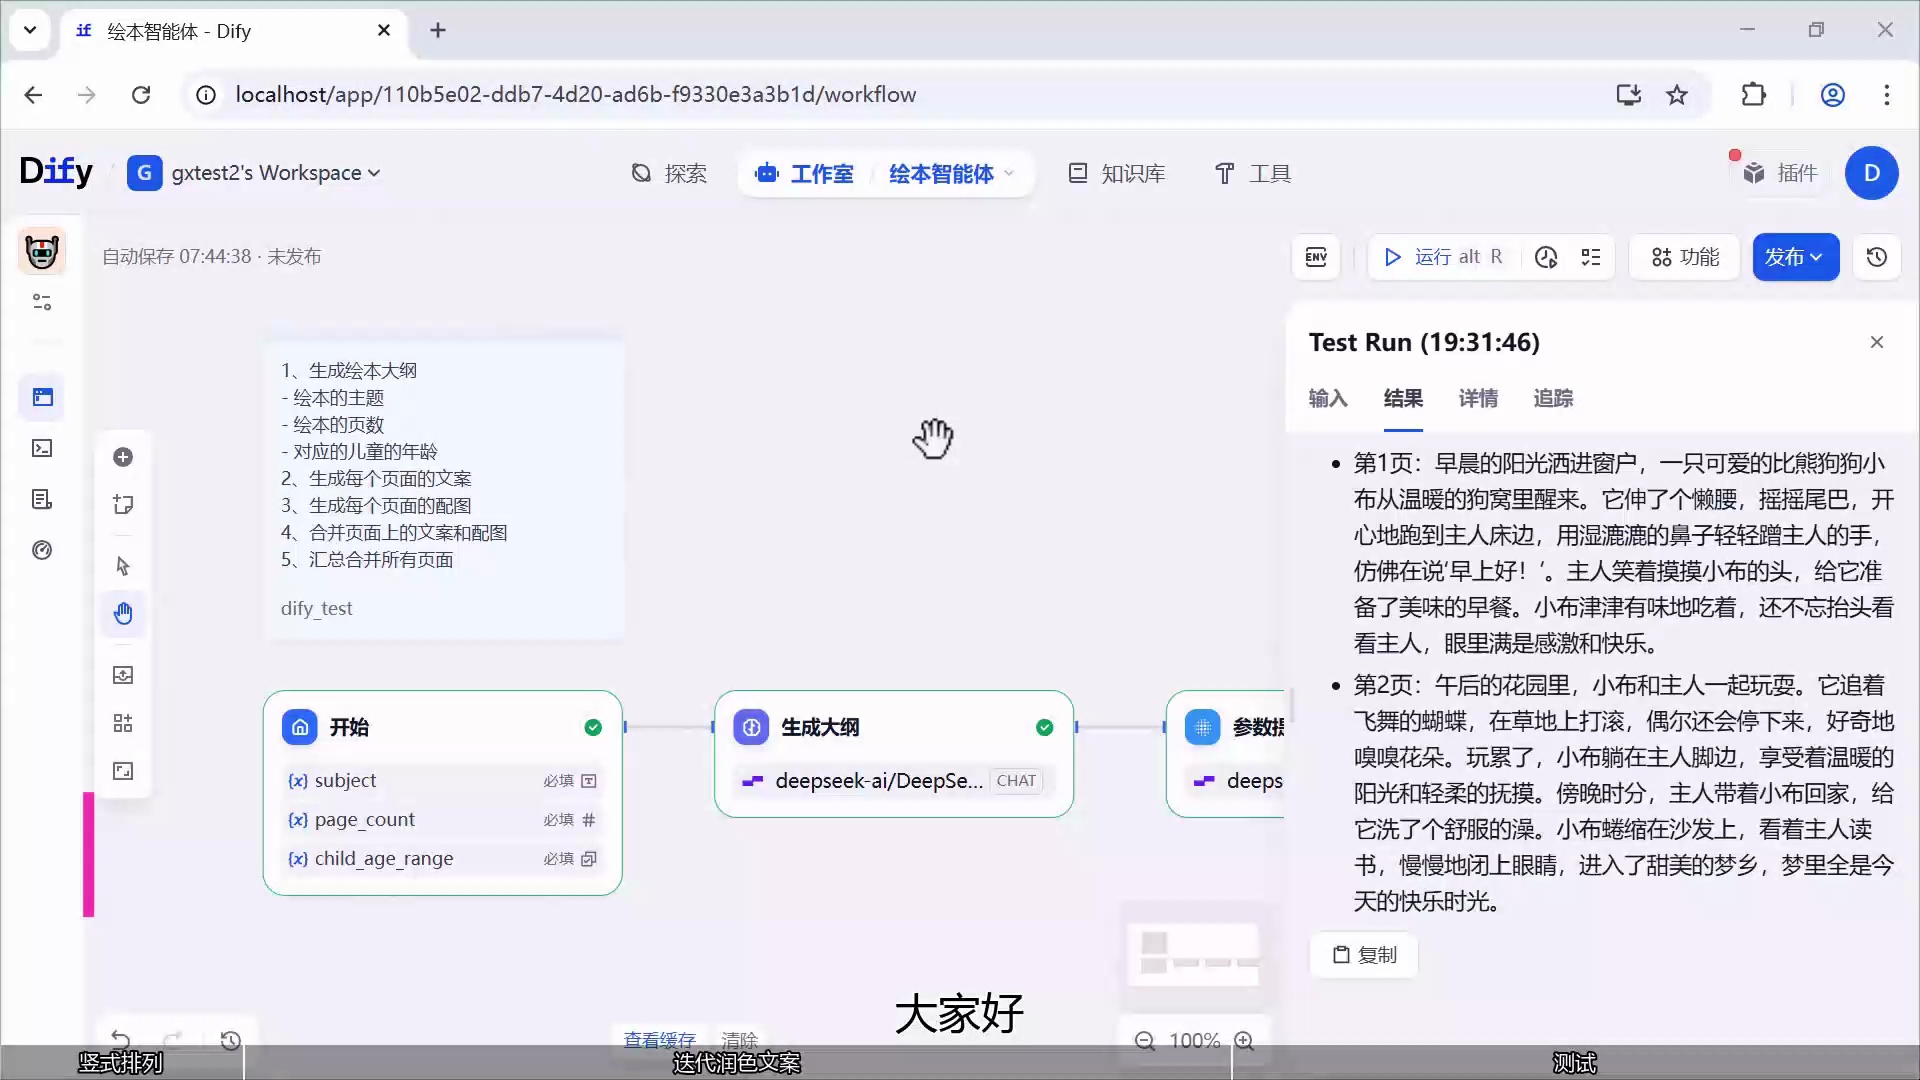The height and width of the screenshot is (1080, 1920).
Task: Expand the 绘本智能体 app dropdown
Action: click(952, 174)
